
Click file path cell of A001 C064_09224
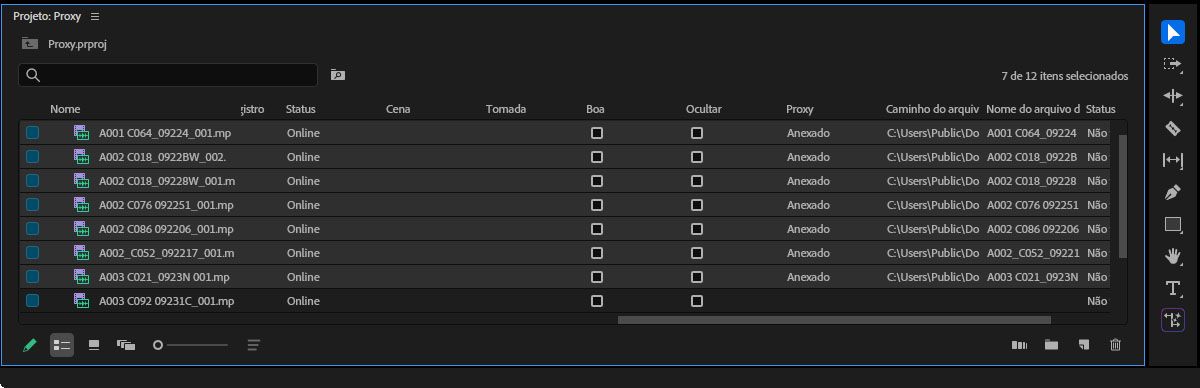point(933,133)
